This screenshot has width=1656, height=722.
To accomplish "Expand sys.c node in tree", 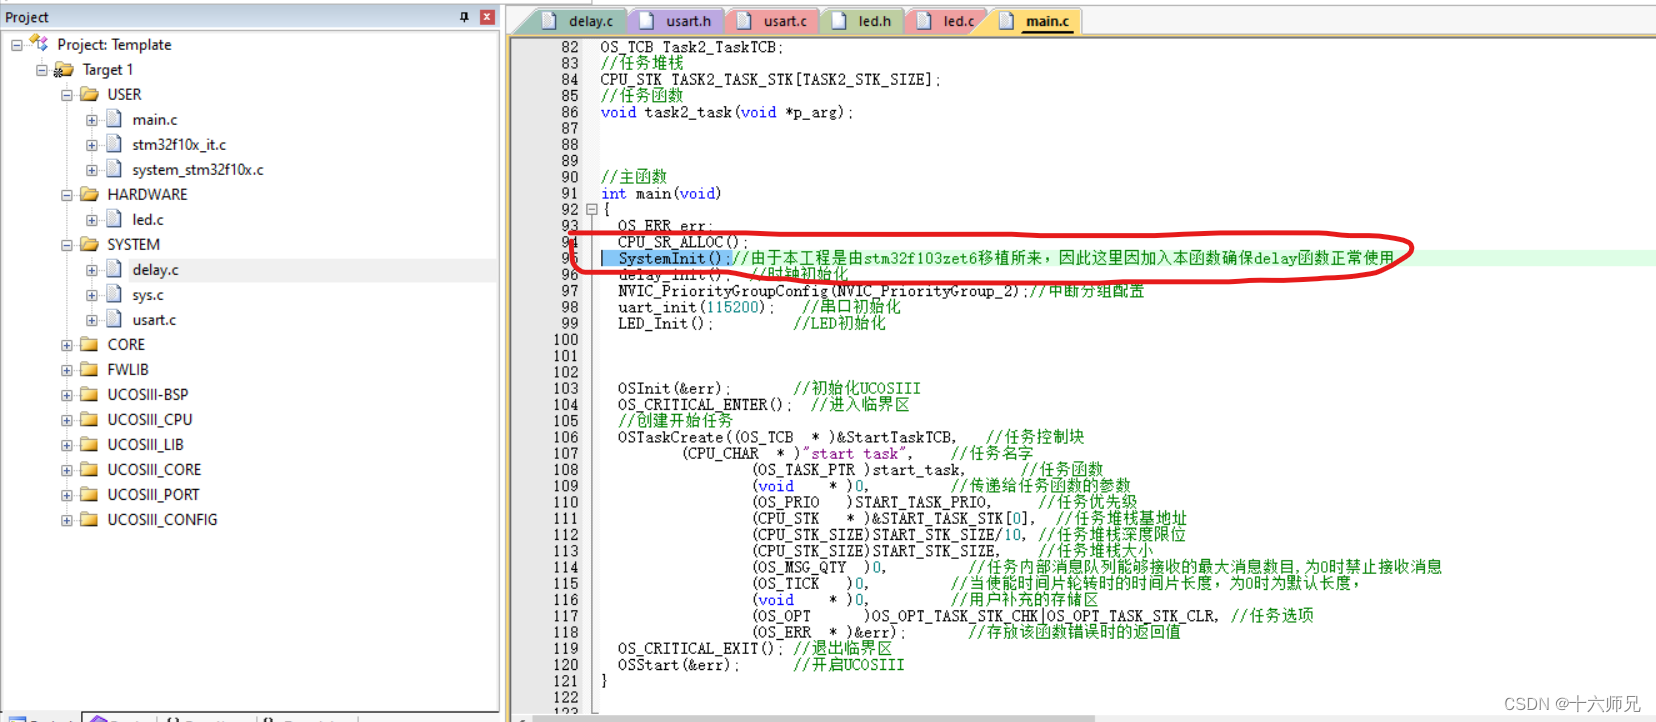I will [92, 295].
